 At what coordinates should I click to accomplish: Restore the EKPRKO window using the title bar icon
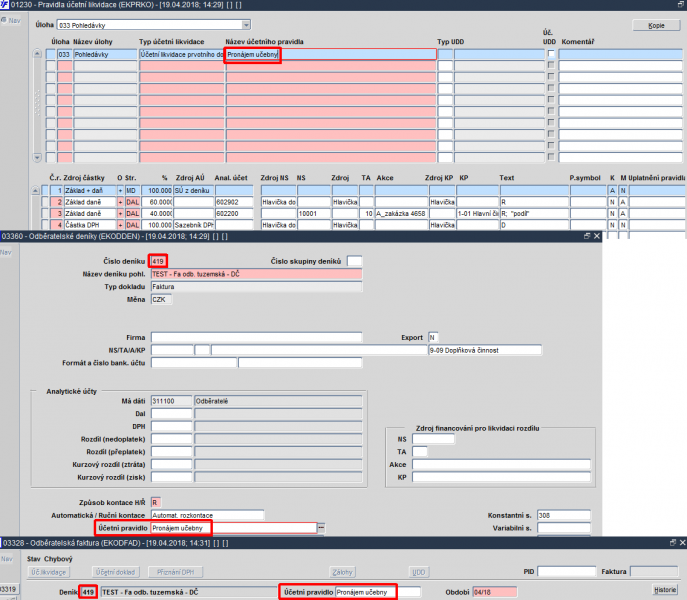(x=681, y=4)
